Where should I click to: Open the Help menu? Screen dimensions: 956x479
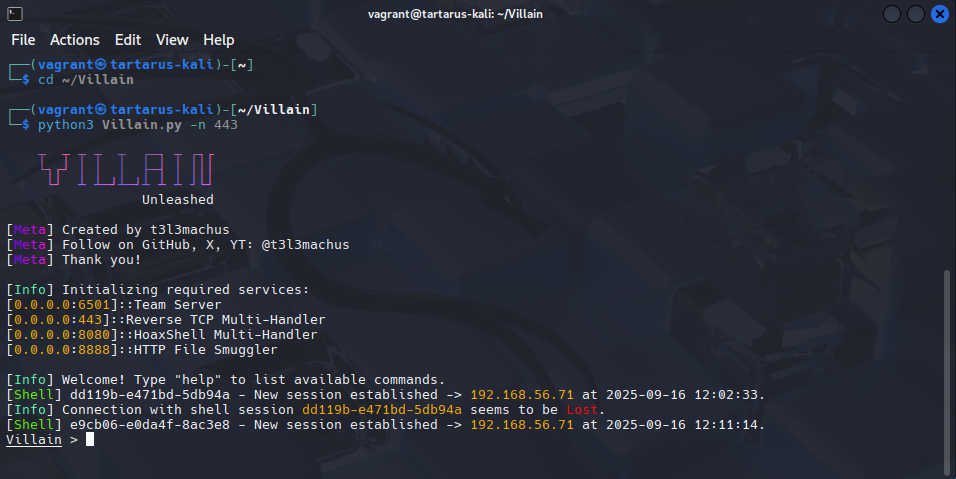219,40
